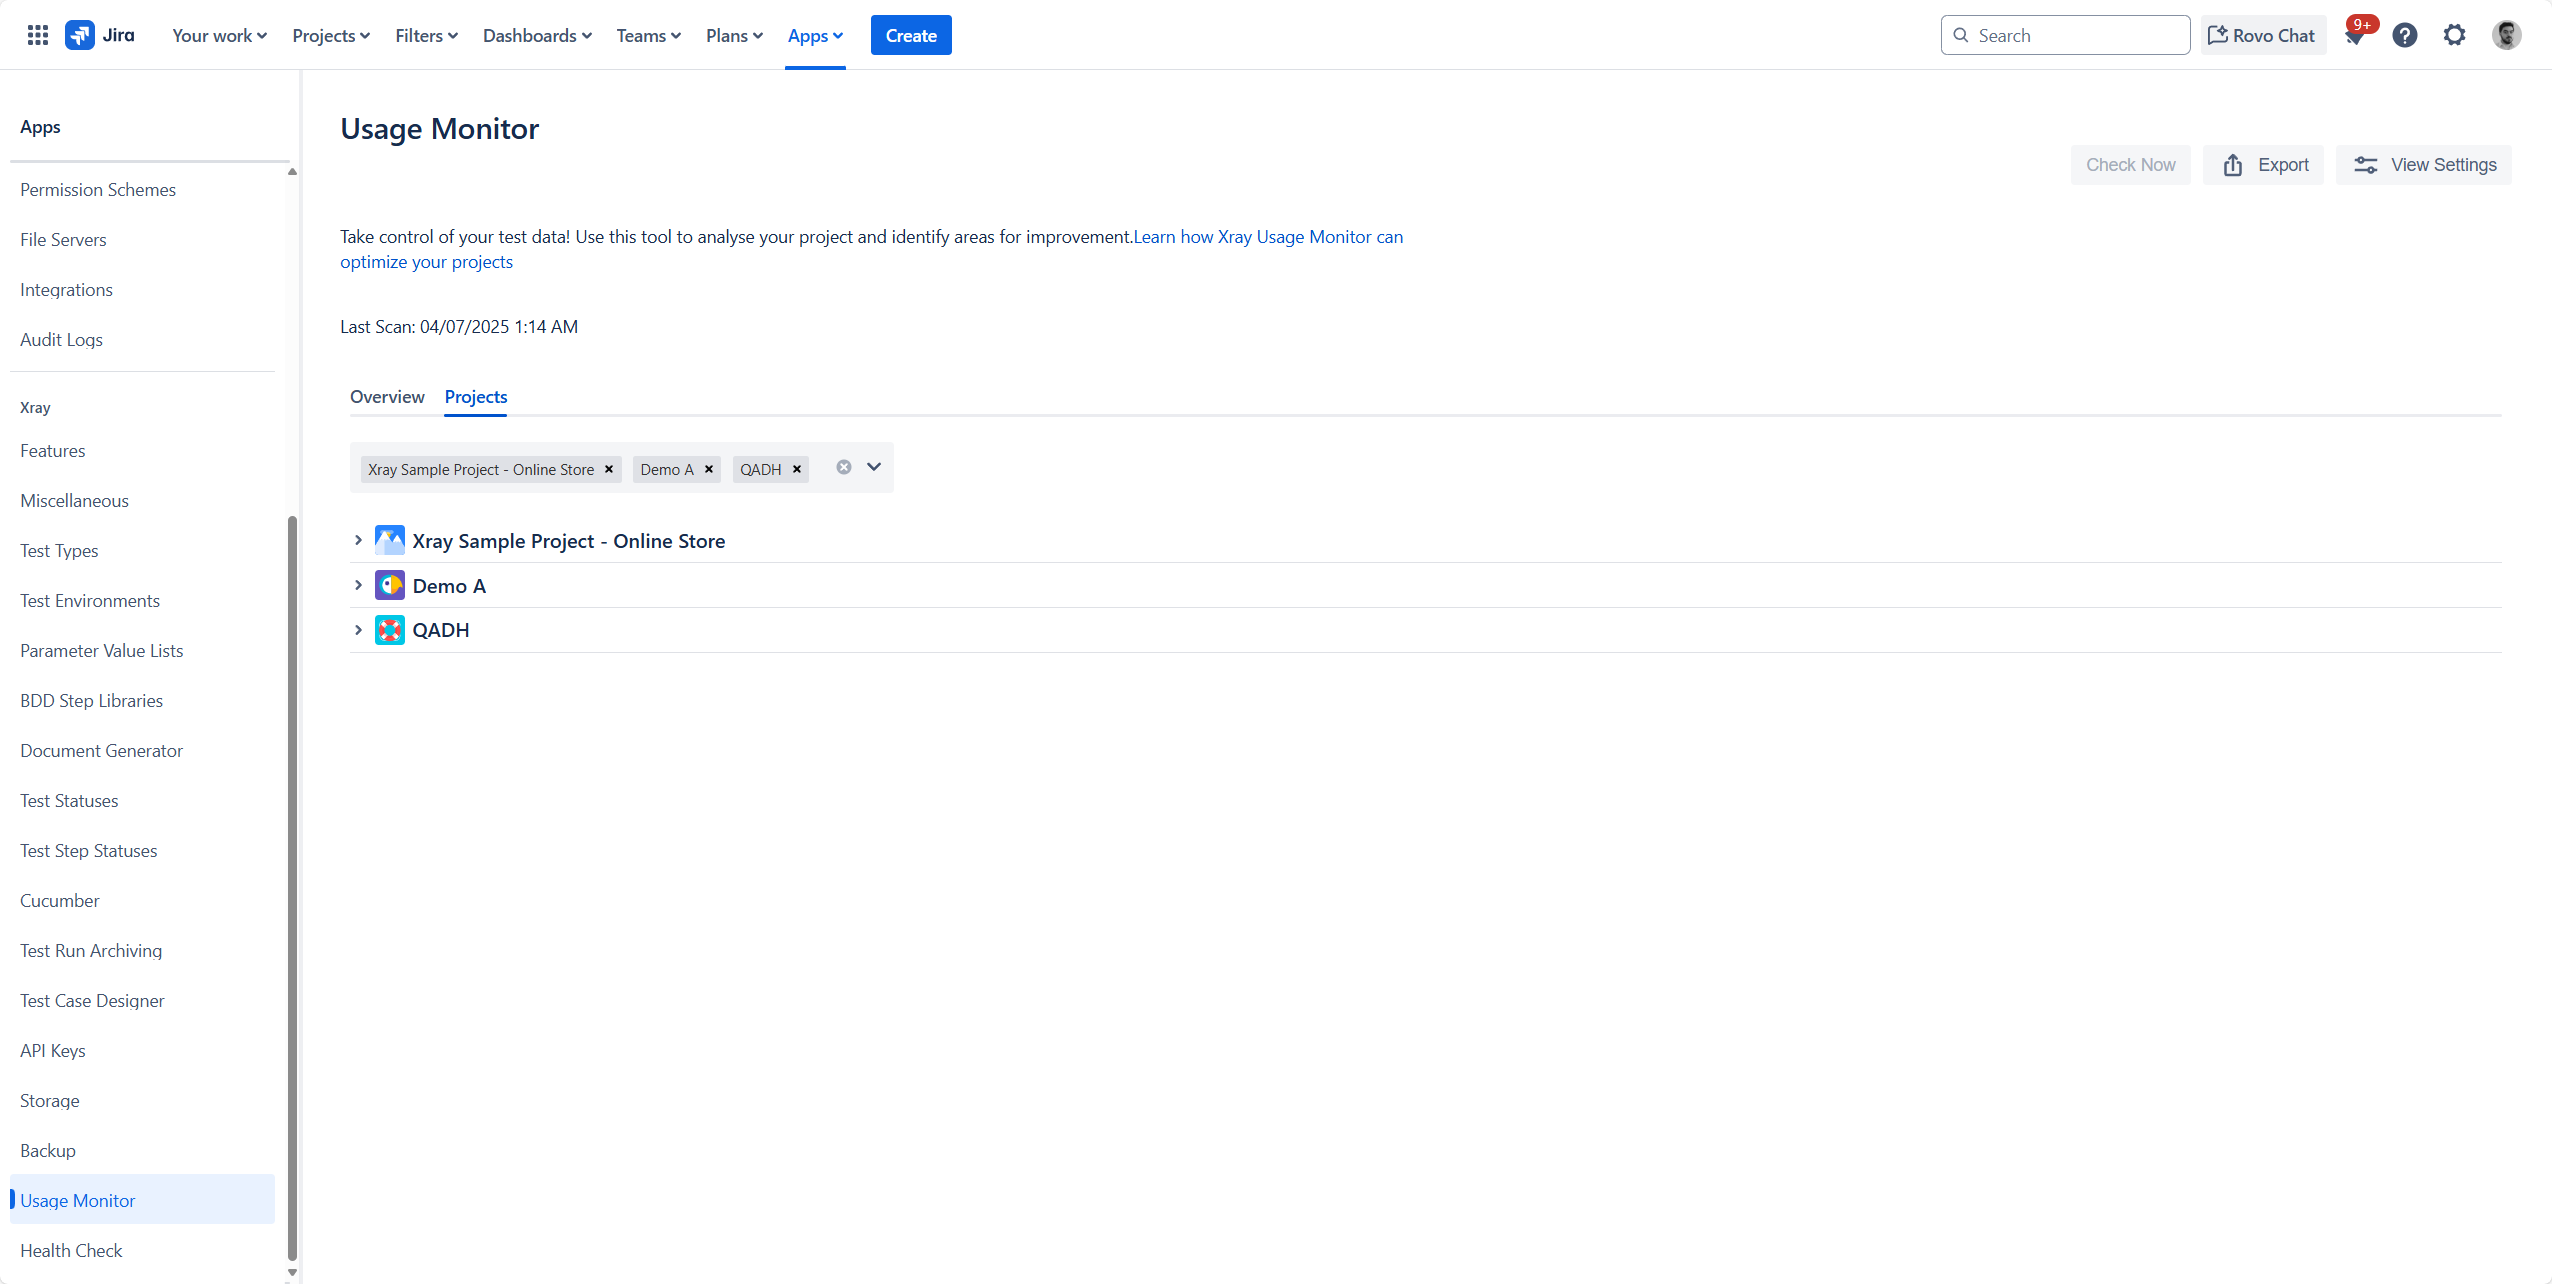The image size is (2552, 1284).
Task: Open the Apps menu
Action: pyautogui.click(x=815, y=35)
